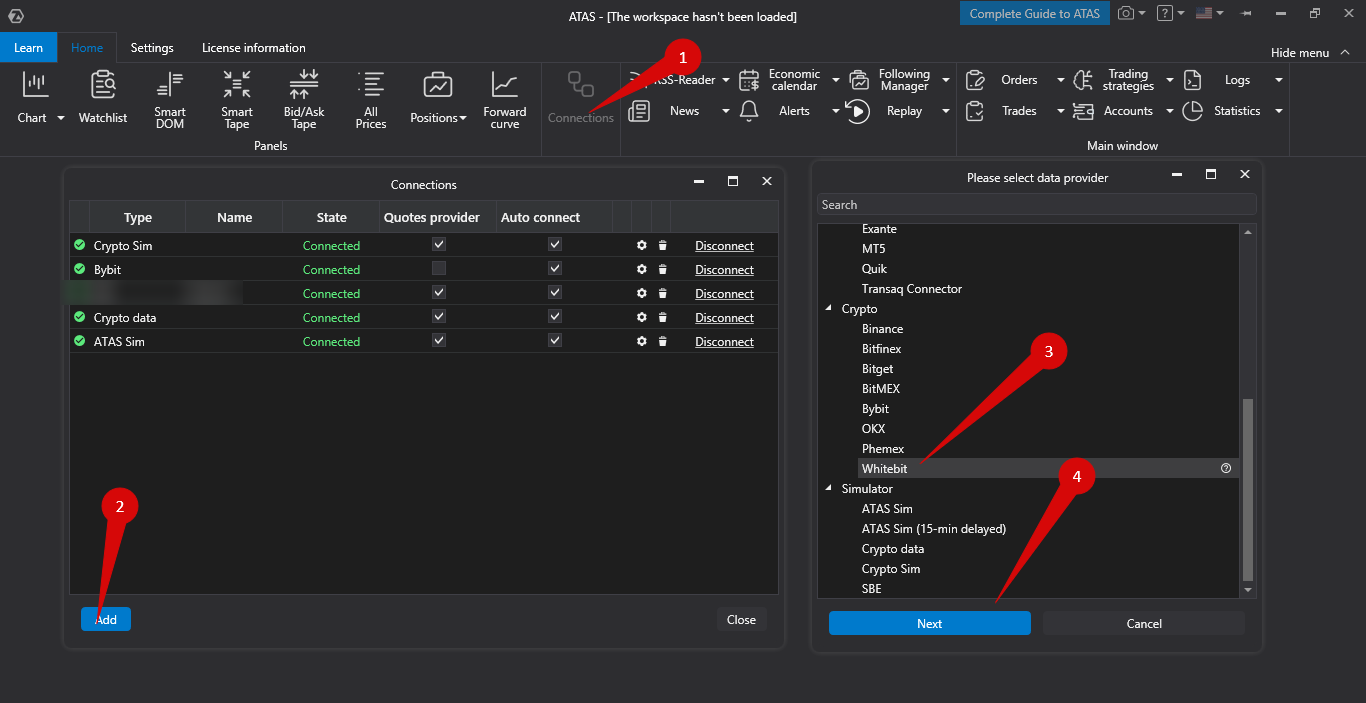Viewport: 1366px width, 703px height.
Task: Toggle Auto connect in the blurred row
Action: coord(555,292)
